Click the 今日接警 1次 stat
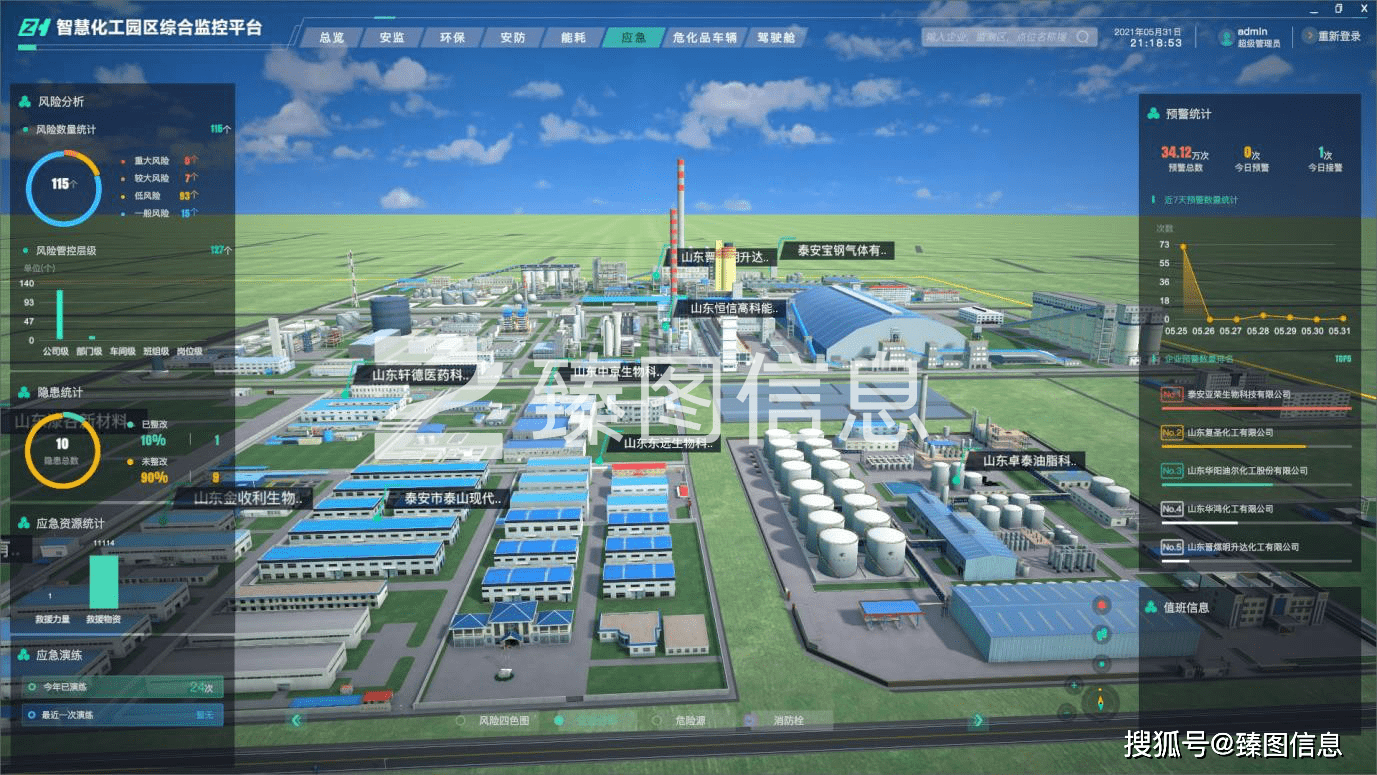The image size is (1377, 775). point(1325,159)
